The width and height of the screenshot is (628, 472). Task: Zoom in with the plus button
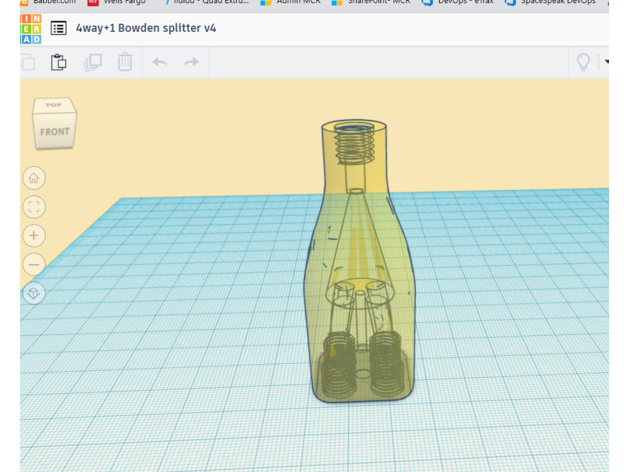coord(34,236)
